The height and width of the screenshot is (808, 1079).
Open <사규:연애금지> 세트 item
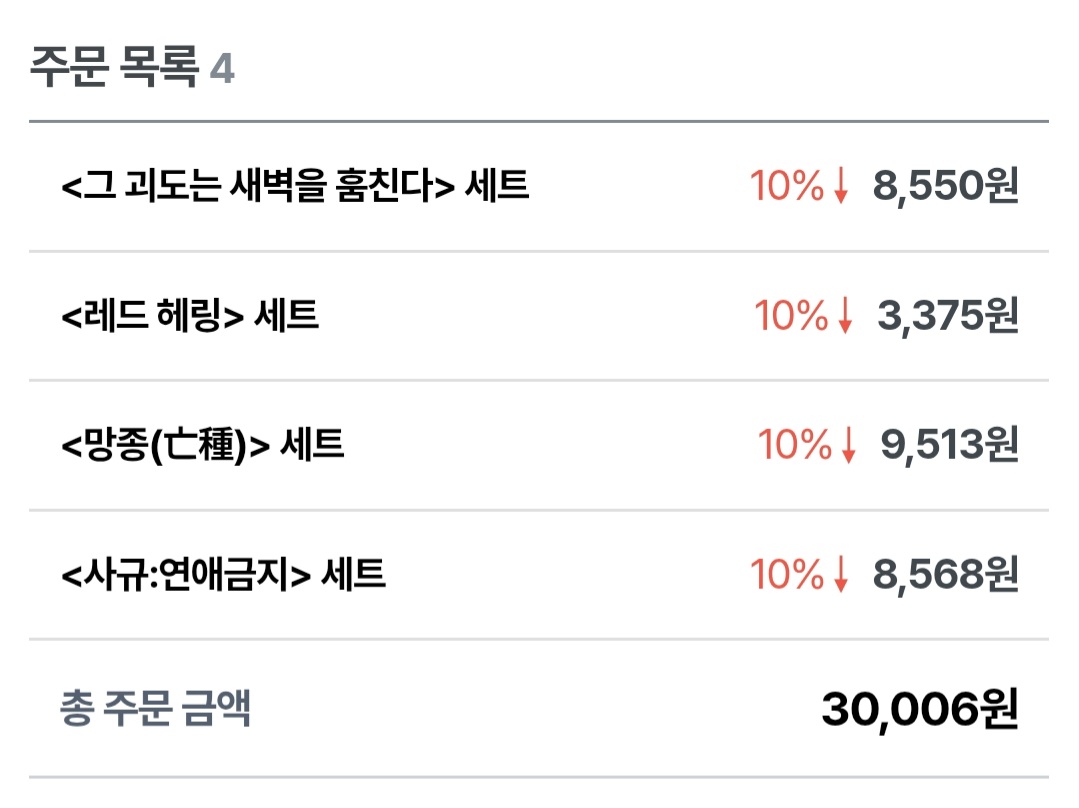223,574
